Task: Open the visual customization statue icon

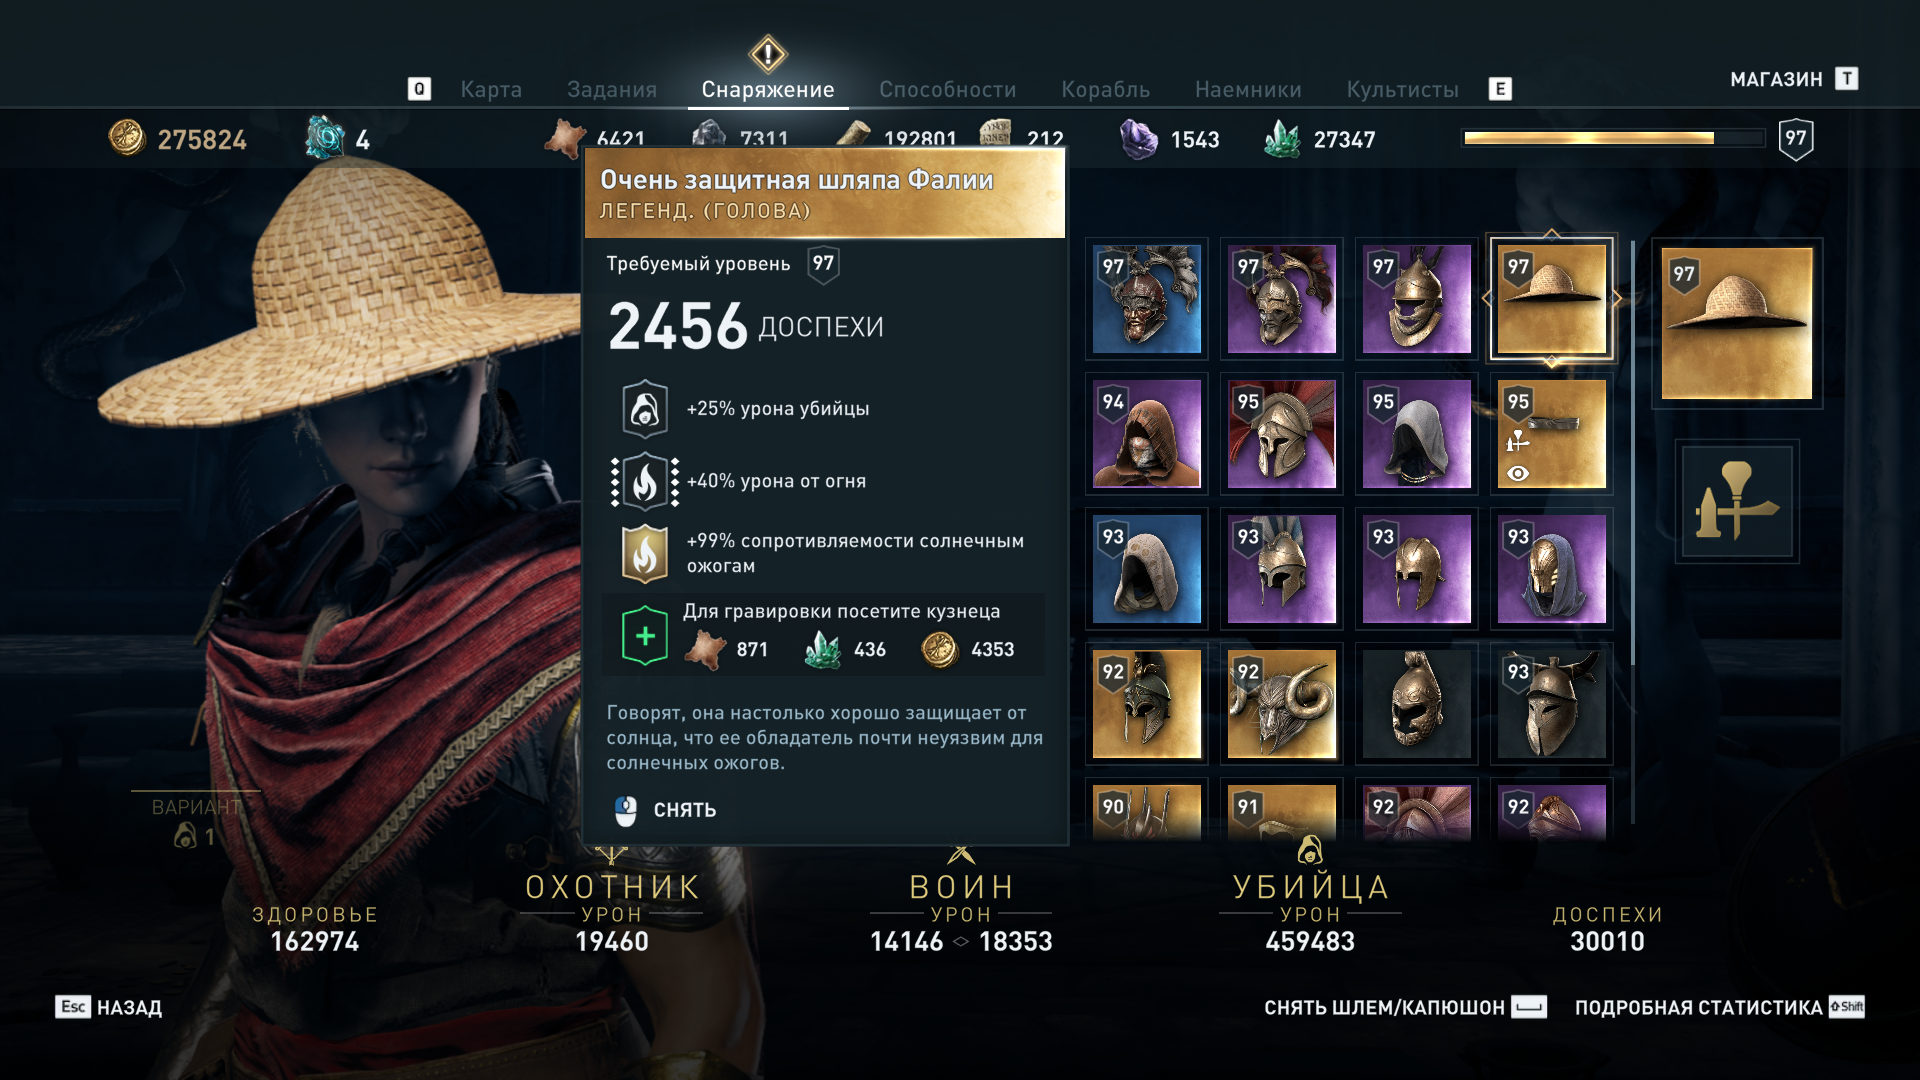Action: [x=1737, y=501]
